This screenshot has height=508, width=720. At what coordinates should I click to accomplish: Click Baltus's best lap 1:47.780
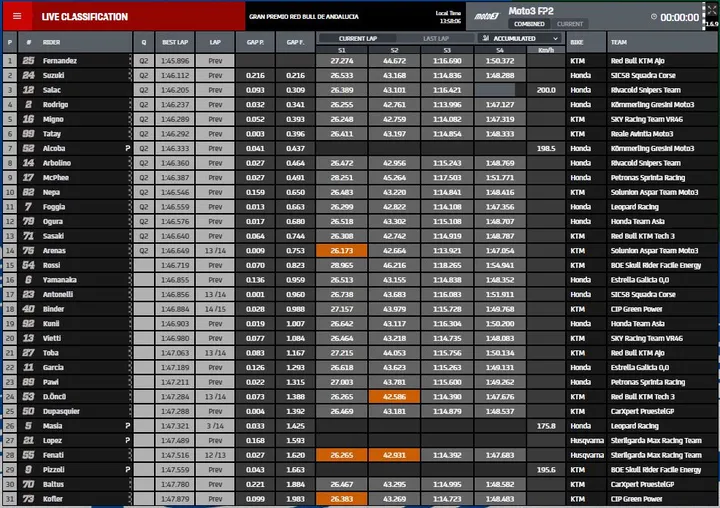click(175, 484)
